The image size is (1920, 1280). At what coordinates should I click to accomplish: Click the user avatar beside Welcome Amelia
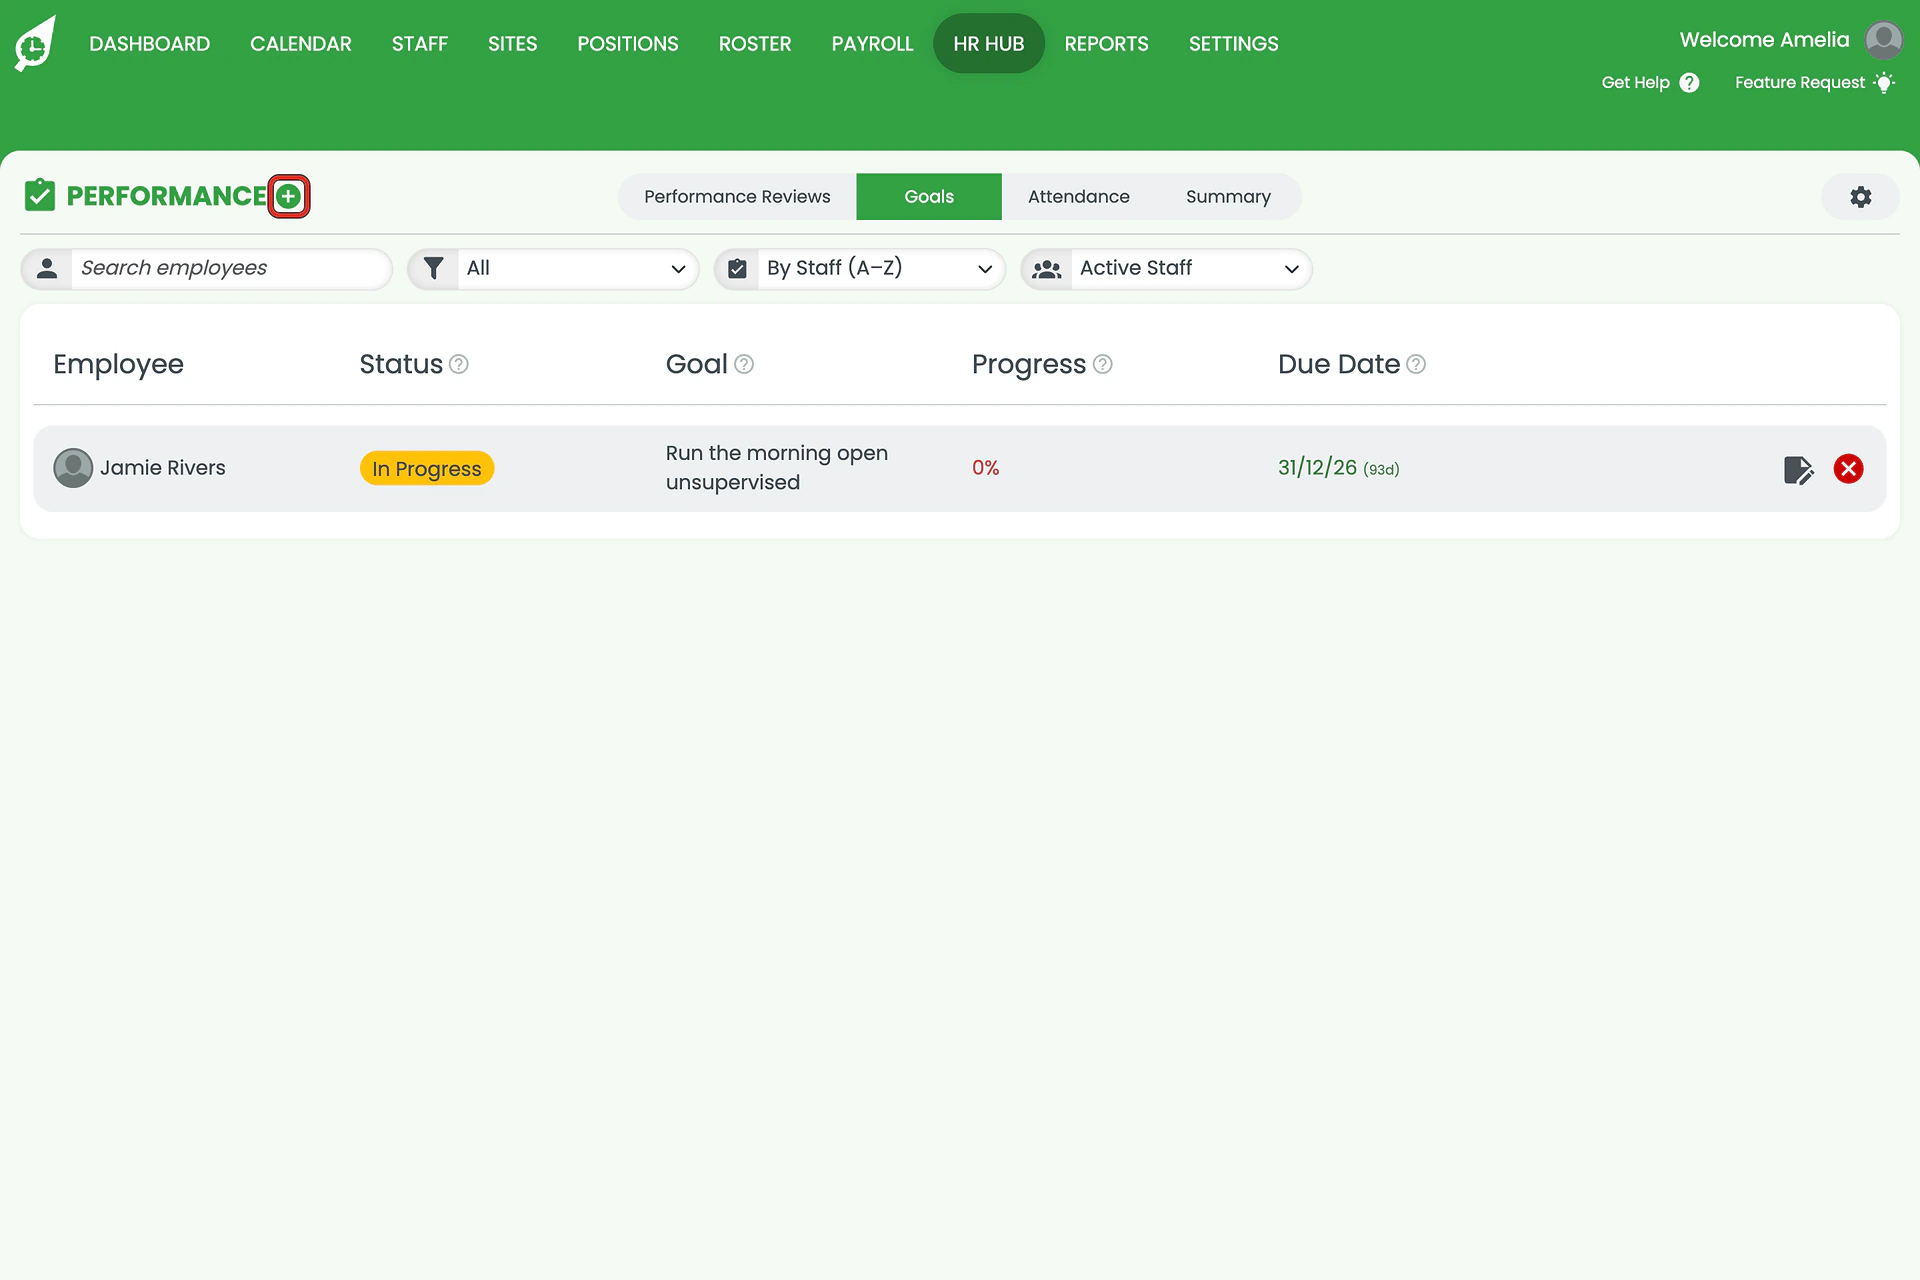click(x=1884, y=41)
